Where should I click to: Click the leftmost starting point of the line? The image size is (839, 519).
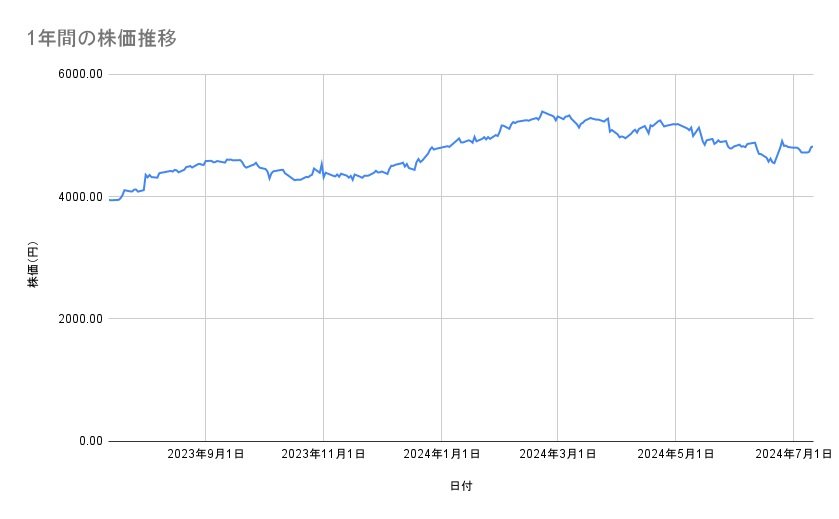[109, 200]
